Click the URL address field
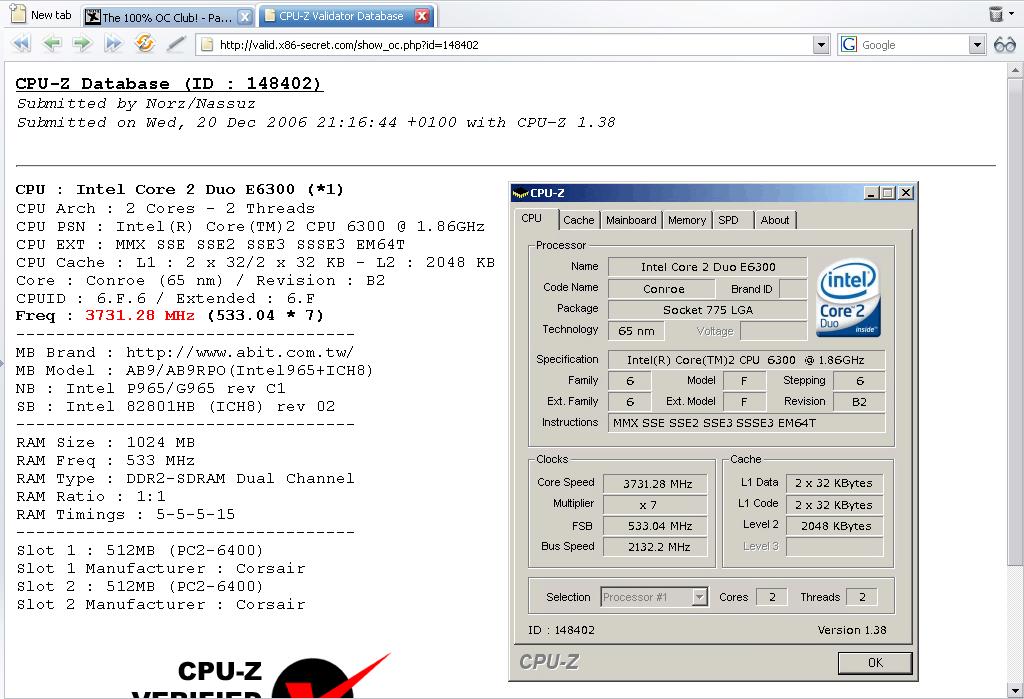Viewport: 1024px width, 699px height. (x=513, y=45)
